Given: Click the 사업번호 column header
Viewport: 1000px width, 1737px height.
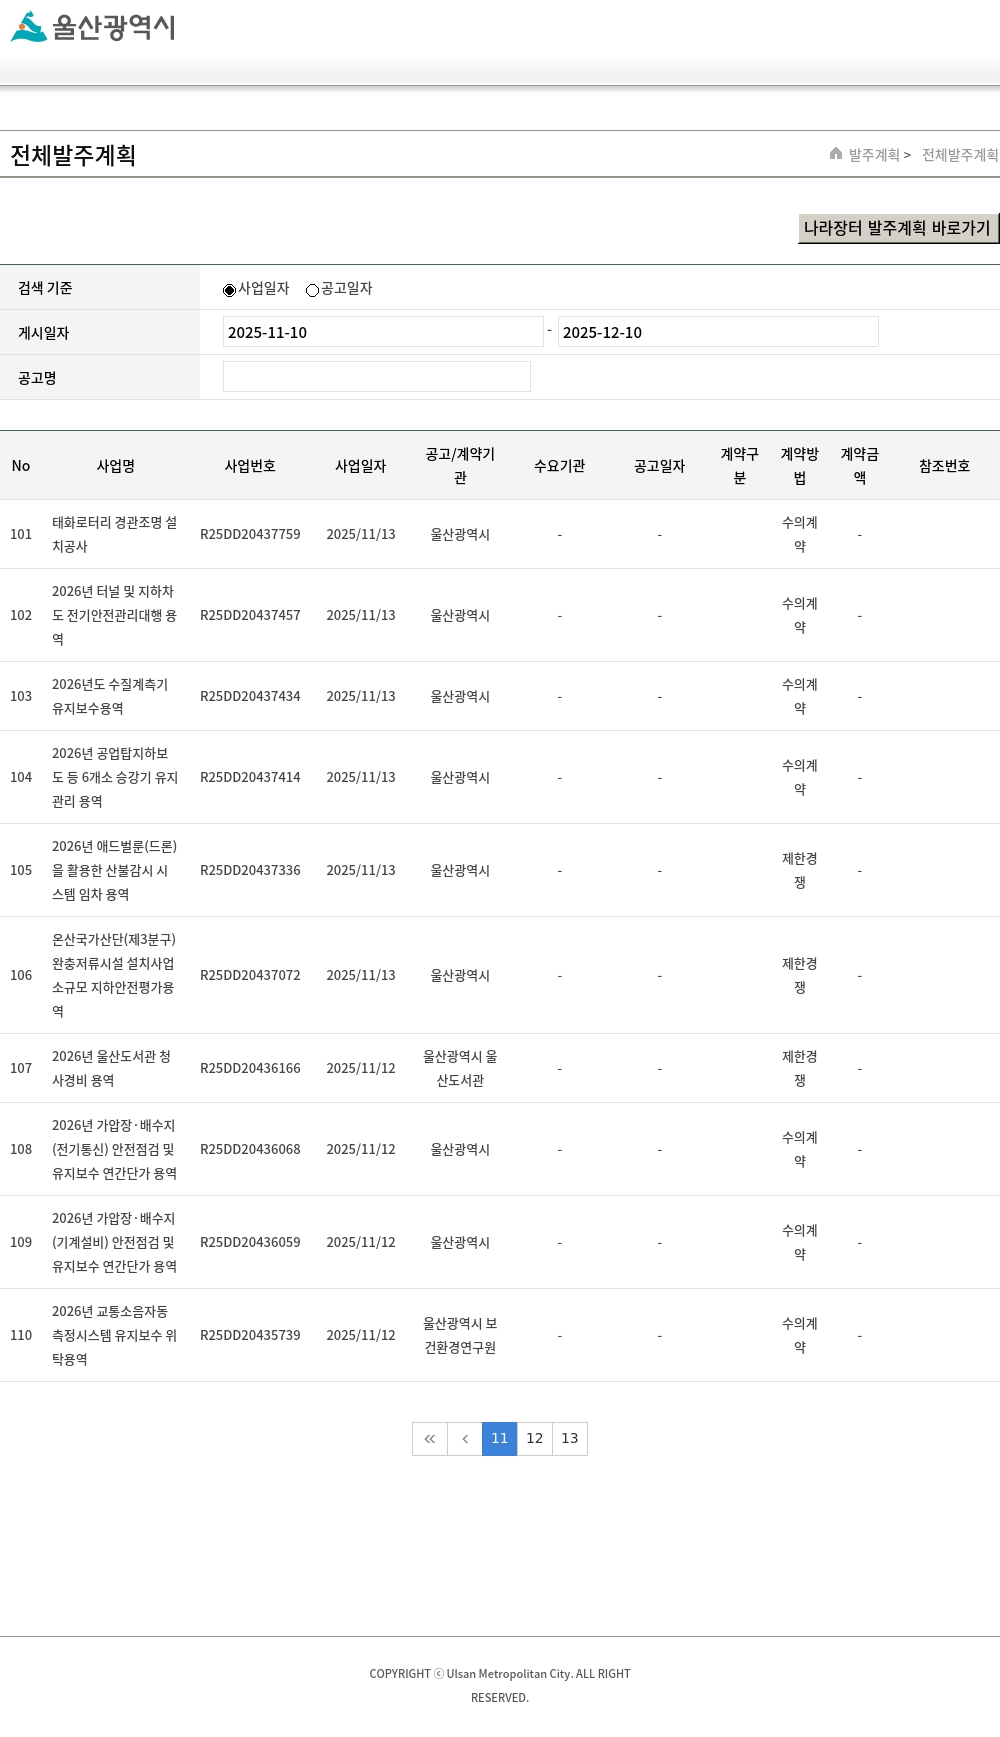Looking at the screenshot, I should coord(250,466).
